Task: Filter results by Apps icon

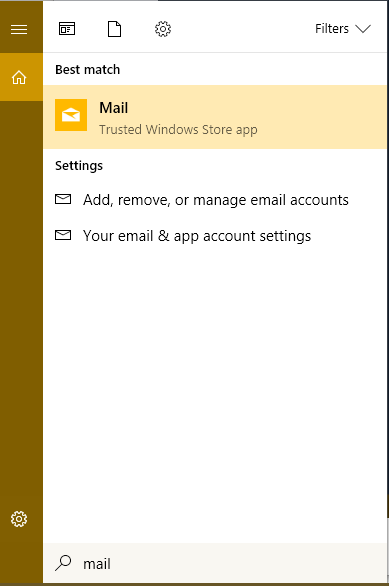Action: click(67, 29)
